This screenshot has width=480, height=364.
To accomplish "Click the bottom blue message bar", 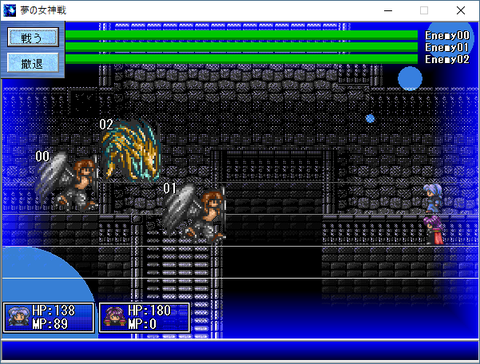I will (240, 350).
